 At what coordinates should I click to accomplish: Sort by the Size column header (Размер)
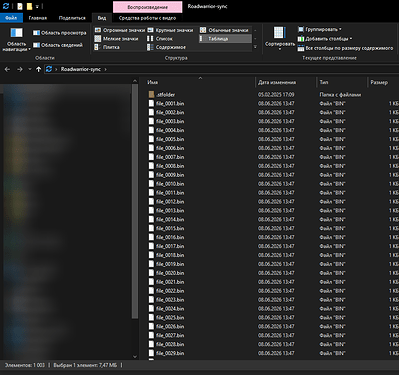(x=383, y=82)
